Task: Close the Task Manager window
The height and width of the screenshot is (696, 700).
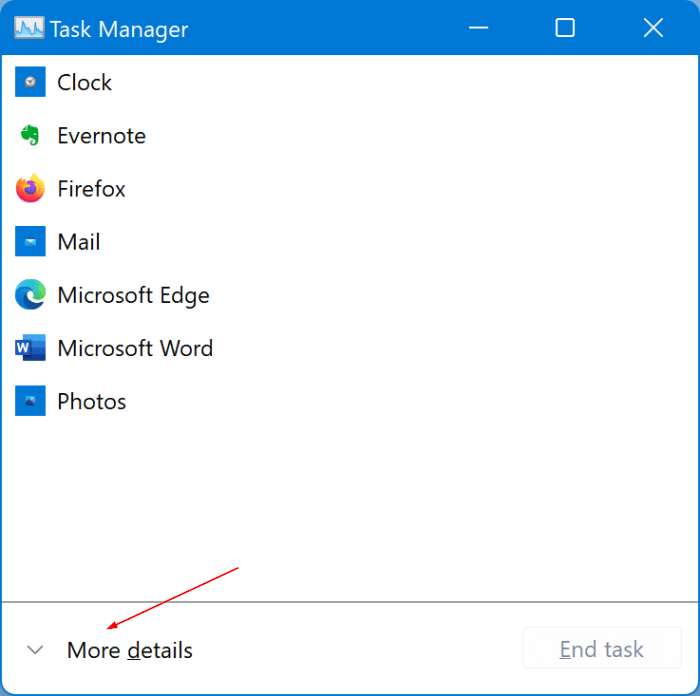Action: 653,28
